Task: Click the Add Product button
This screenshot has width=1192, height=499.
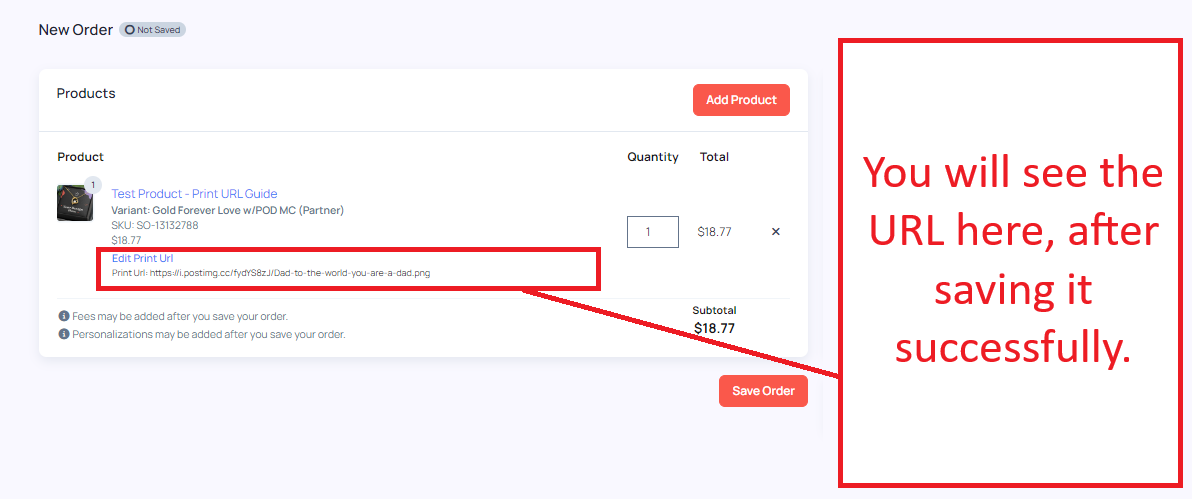Action: (741, 100)
